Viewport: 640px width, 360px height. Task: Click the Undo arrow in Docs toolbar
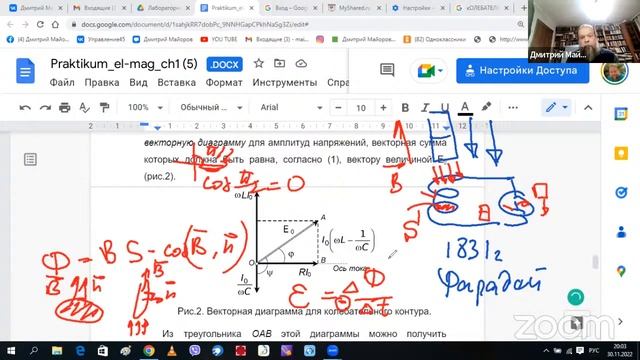(25, 108)
